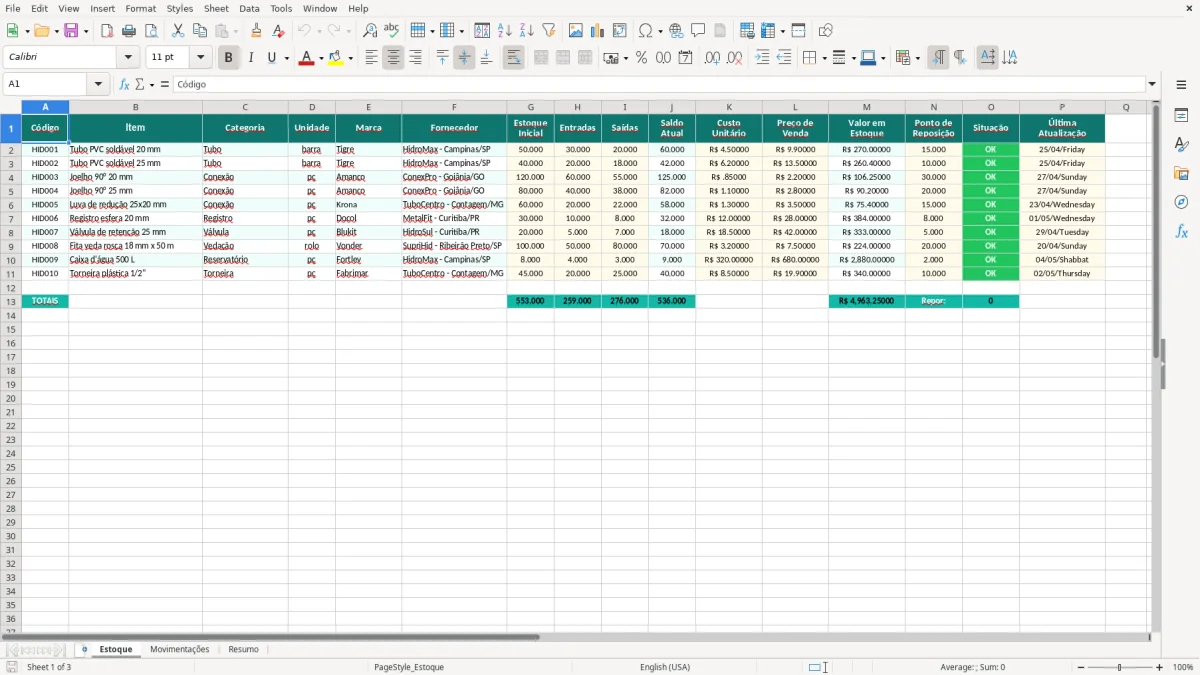Open the Sheet menu
The width and height of the screenshot is (1200, 675).
[216, 8]
